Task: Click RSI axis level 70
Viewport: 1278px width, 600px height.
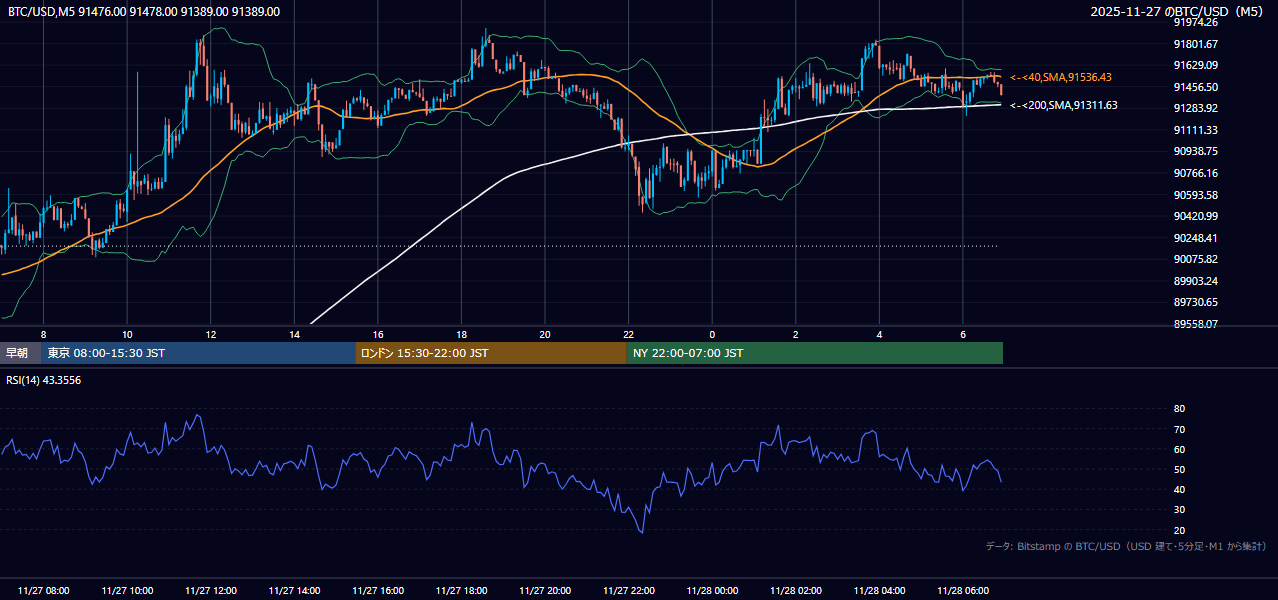Action: pos(1179,429)
